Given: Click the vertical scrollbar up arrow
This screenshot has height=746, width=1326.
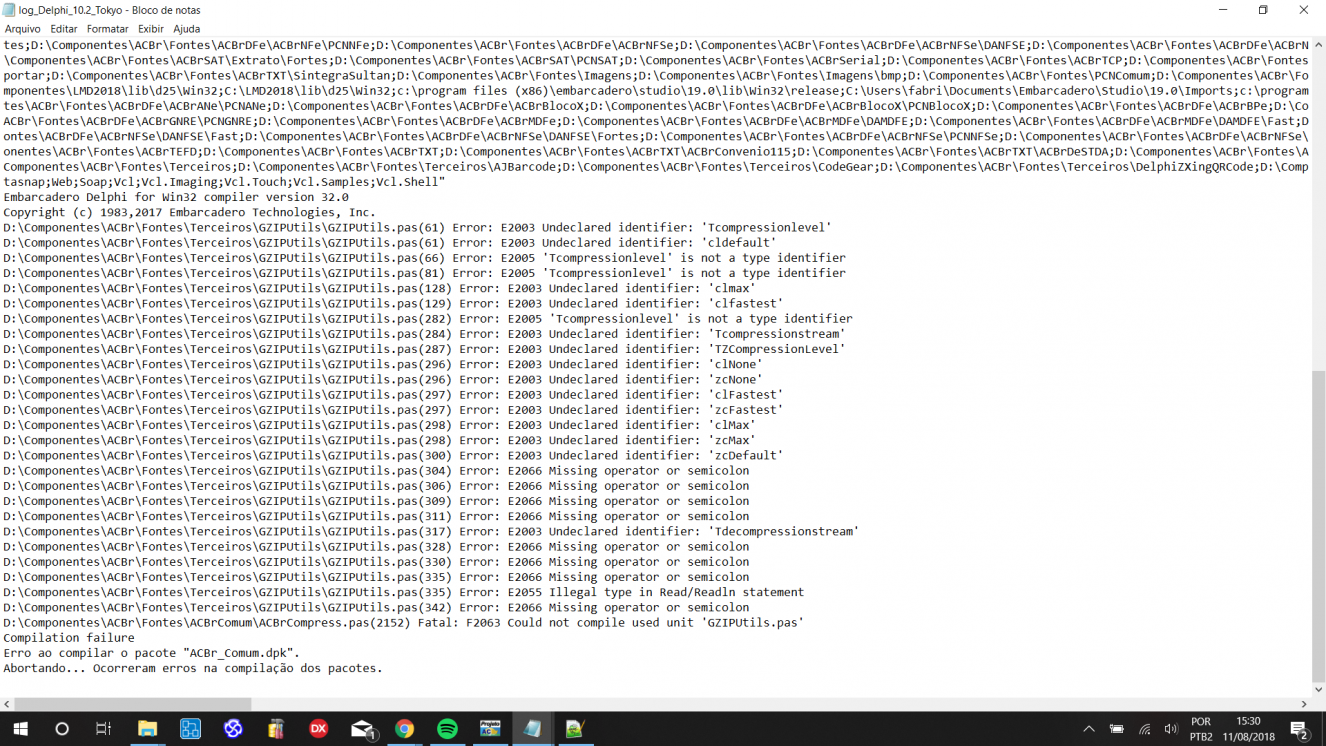Looking at the screenshot, I should (x=1318, y=46).
